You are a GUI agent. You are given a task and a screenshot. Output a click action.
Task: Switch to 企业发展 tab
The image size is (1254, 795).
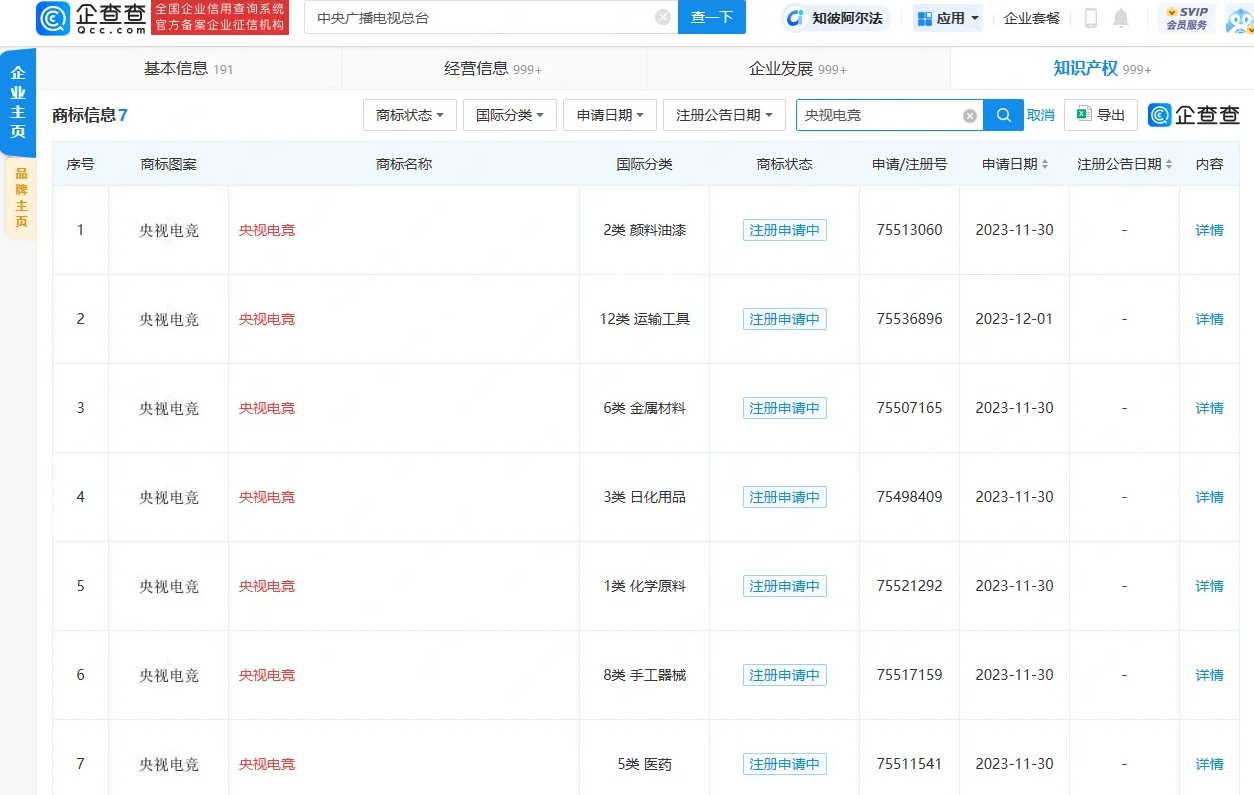click(798, 69)
